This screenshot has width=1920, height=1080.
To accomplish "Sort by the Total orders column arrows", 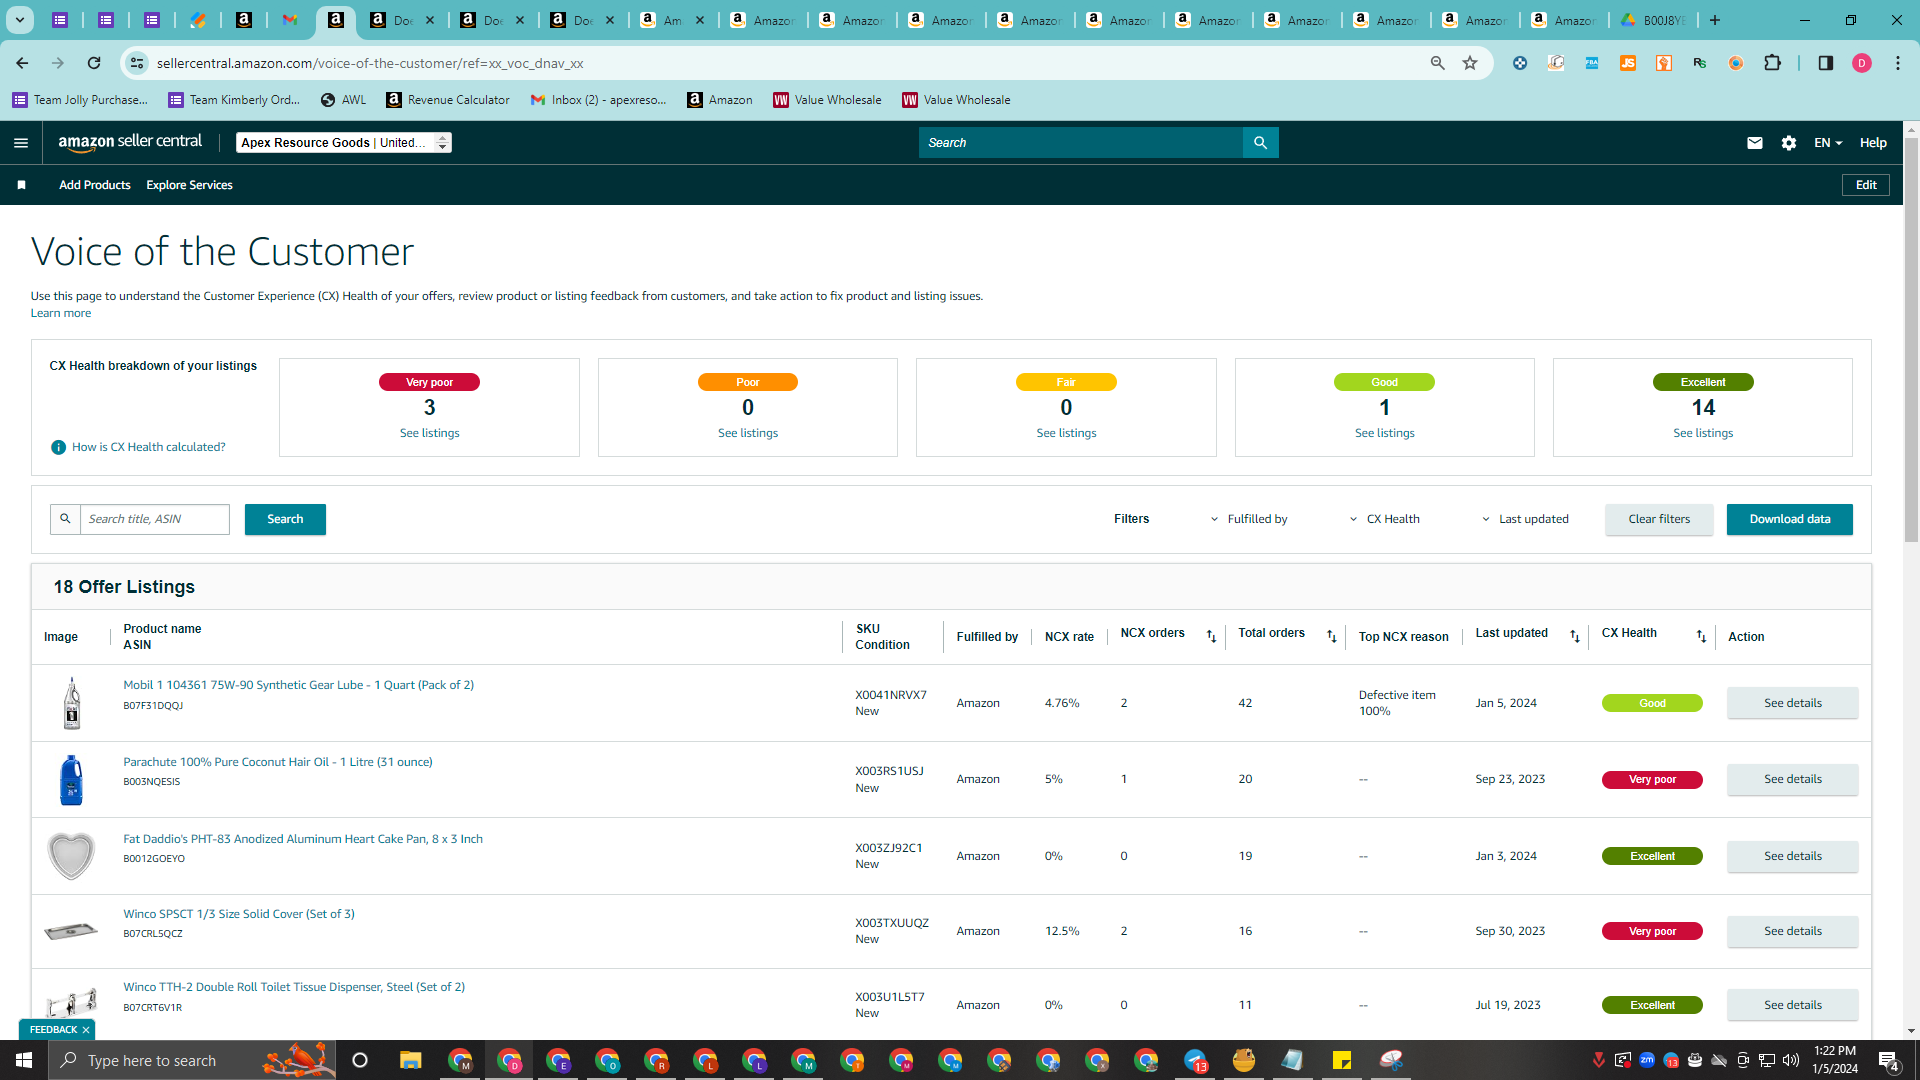I will click(x=1331, y=636).
